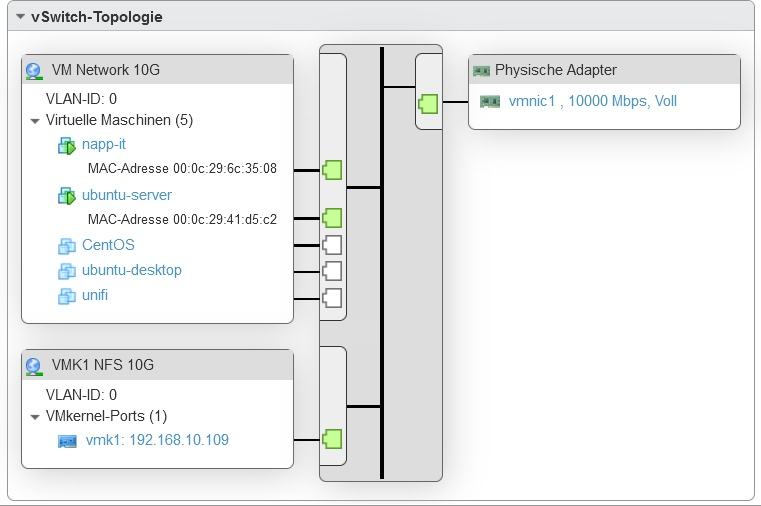761x506 pixels.
Task: Click the ubuntu-desktop VM icon
Action: [67, 271]
